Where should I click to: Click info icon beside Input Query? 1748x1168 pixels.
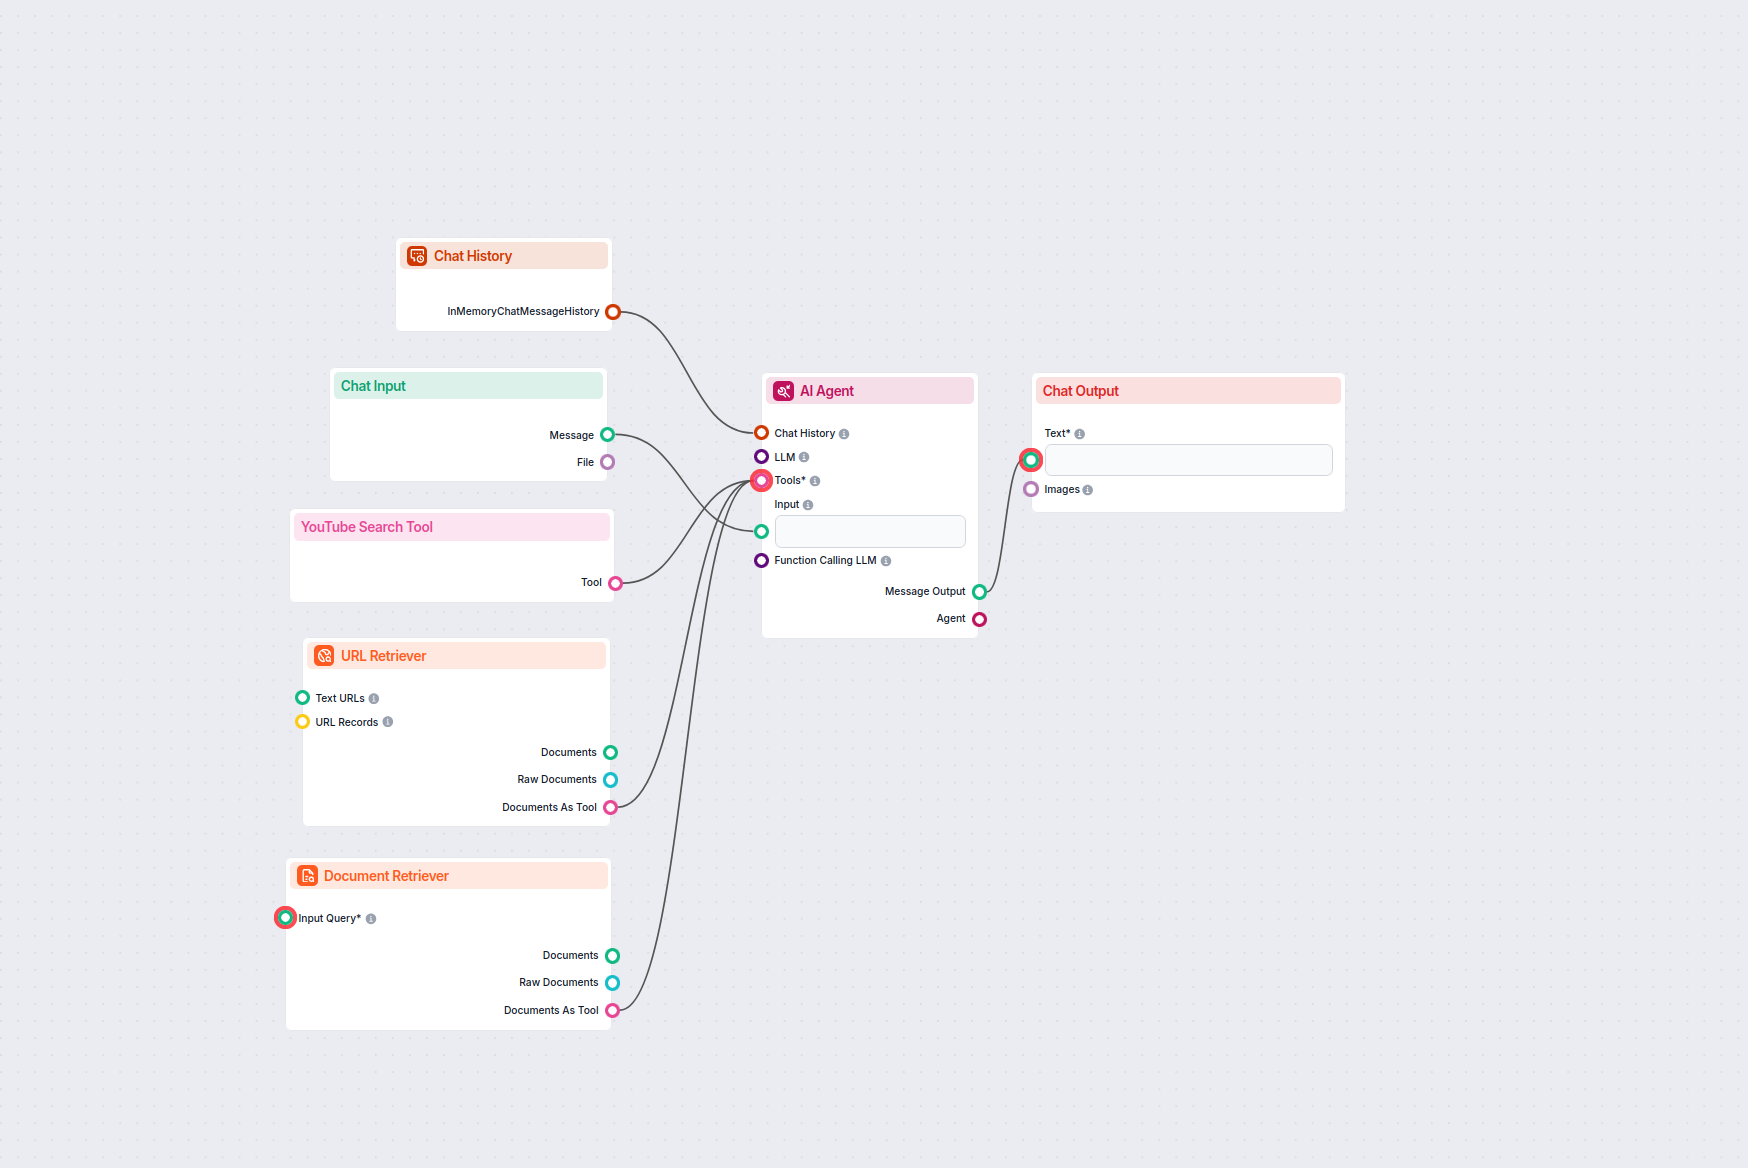[x=371, y=919]
